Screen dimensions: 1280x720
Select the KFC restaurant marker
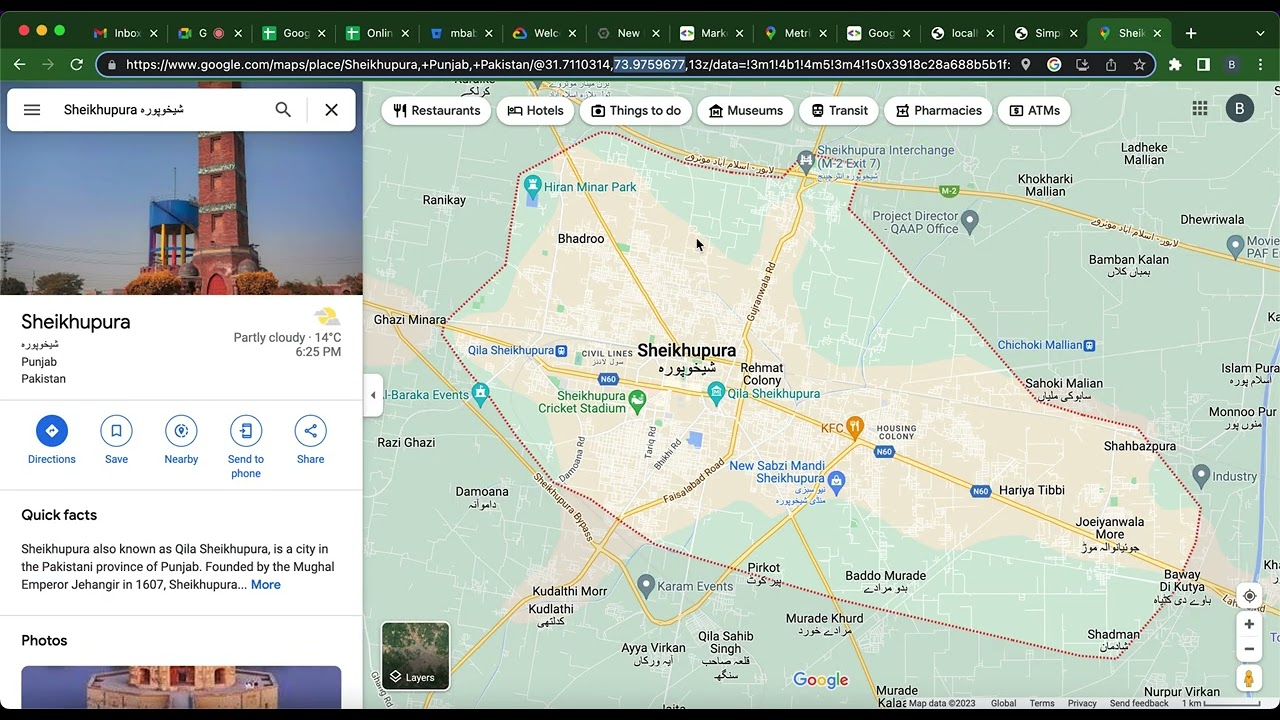click(x=854, y=427)
